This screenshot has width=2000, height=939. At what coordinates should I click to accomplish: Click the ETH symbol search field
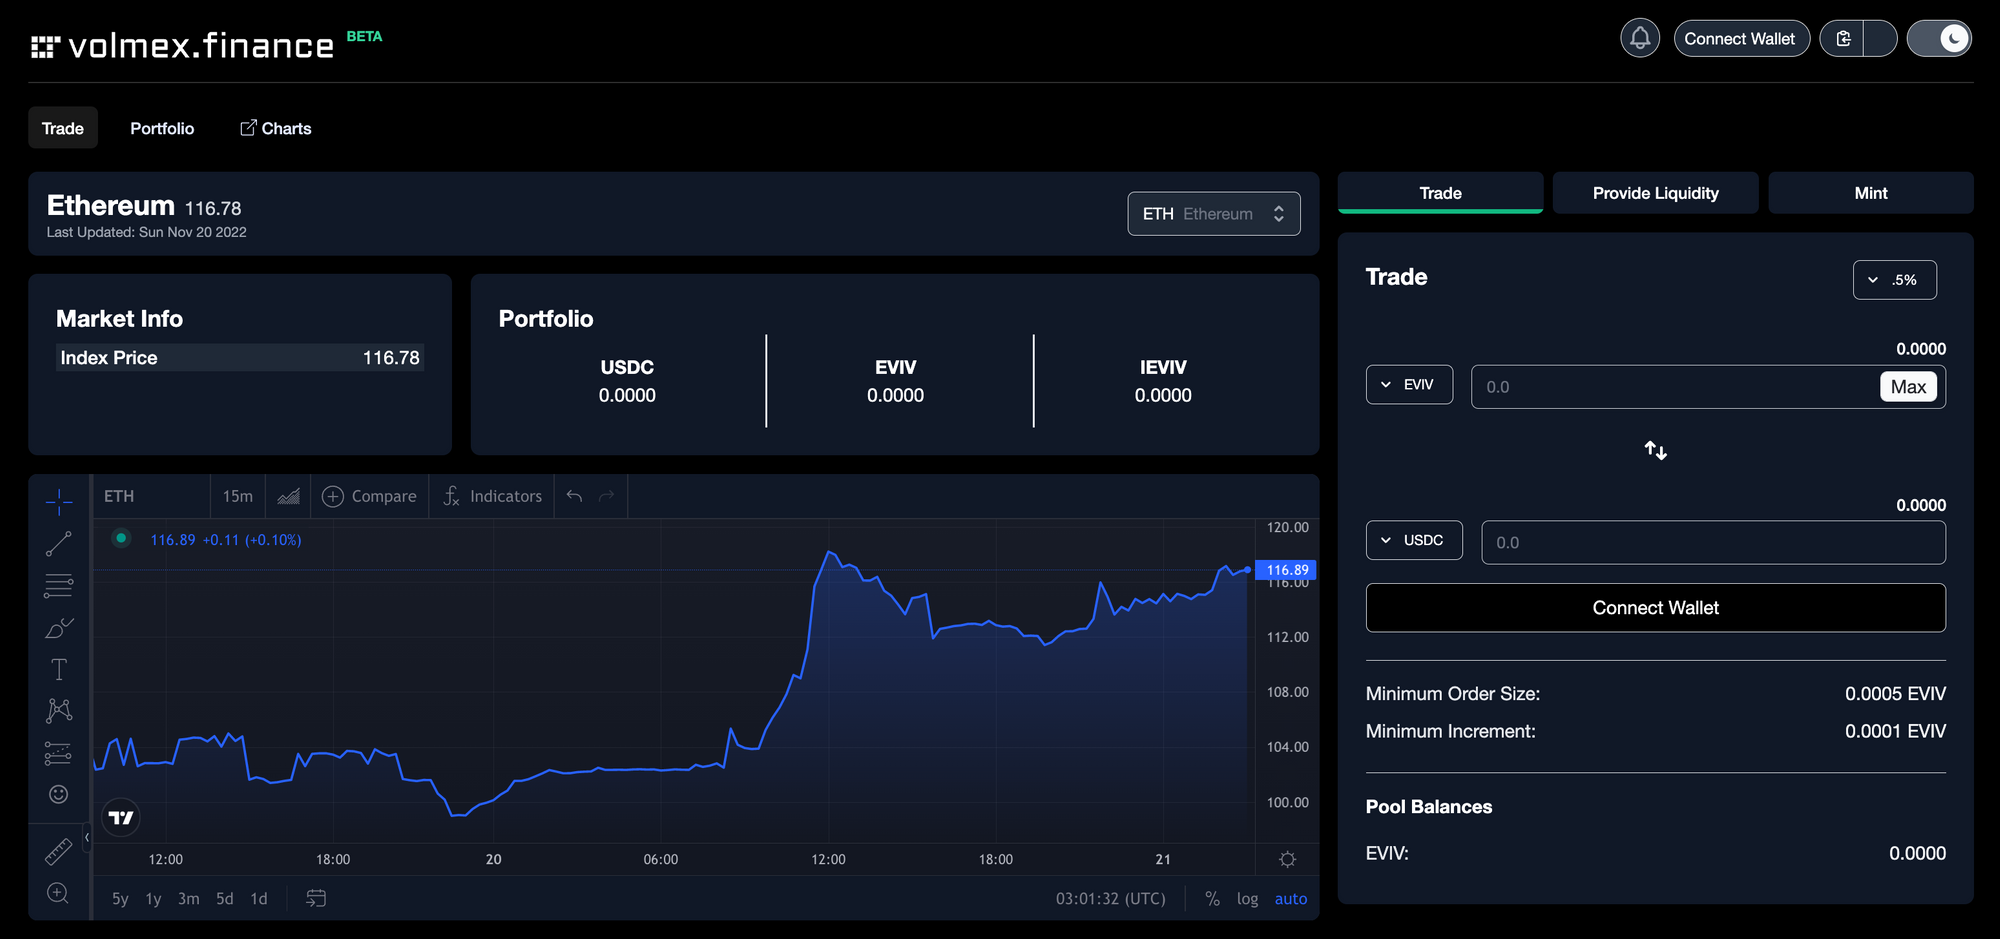pyautogui.click(x=152, y=496)
